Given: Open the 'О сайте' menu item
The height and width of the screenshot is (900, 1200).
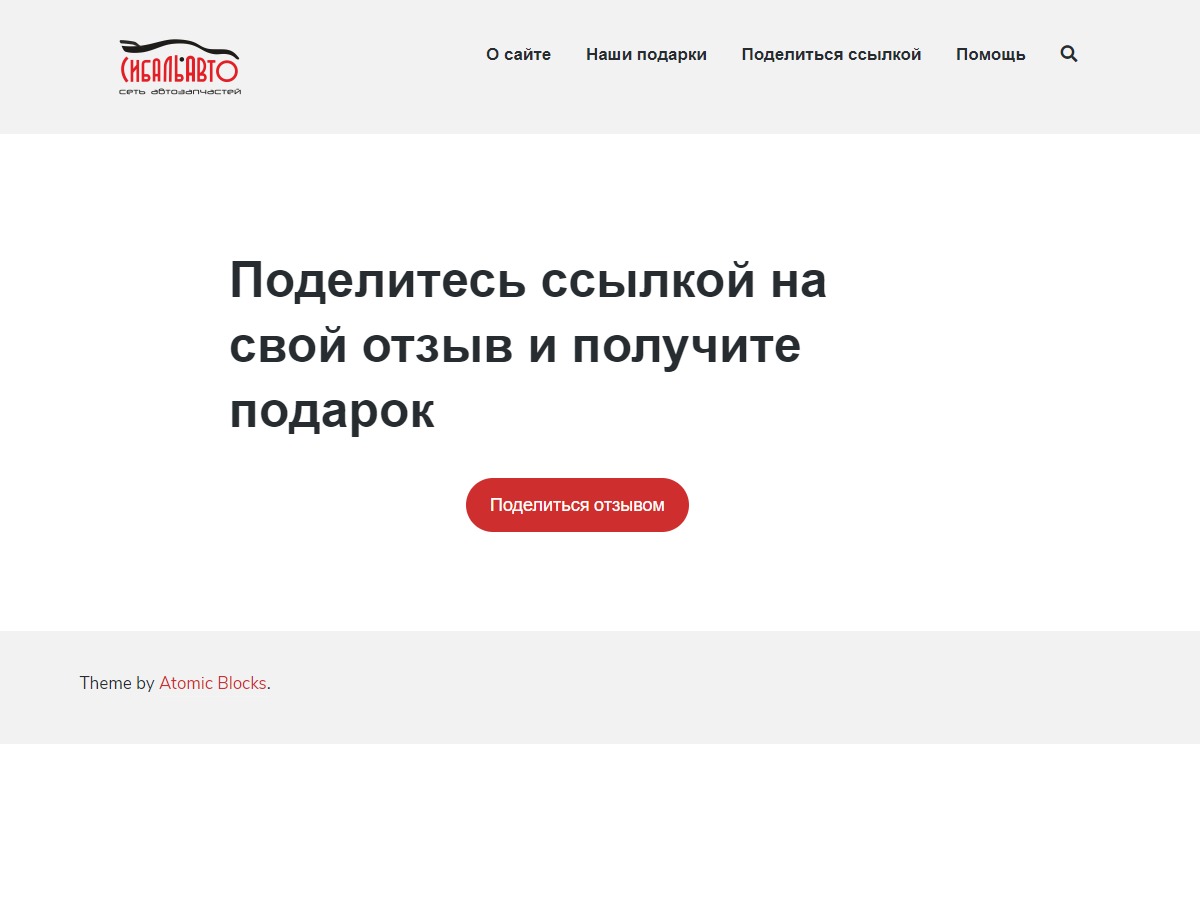Looking at the screenshot, I should pyautogui.click(x=518, y=54).
